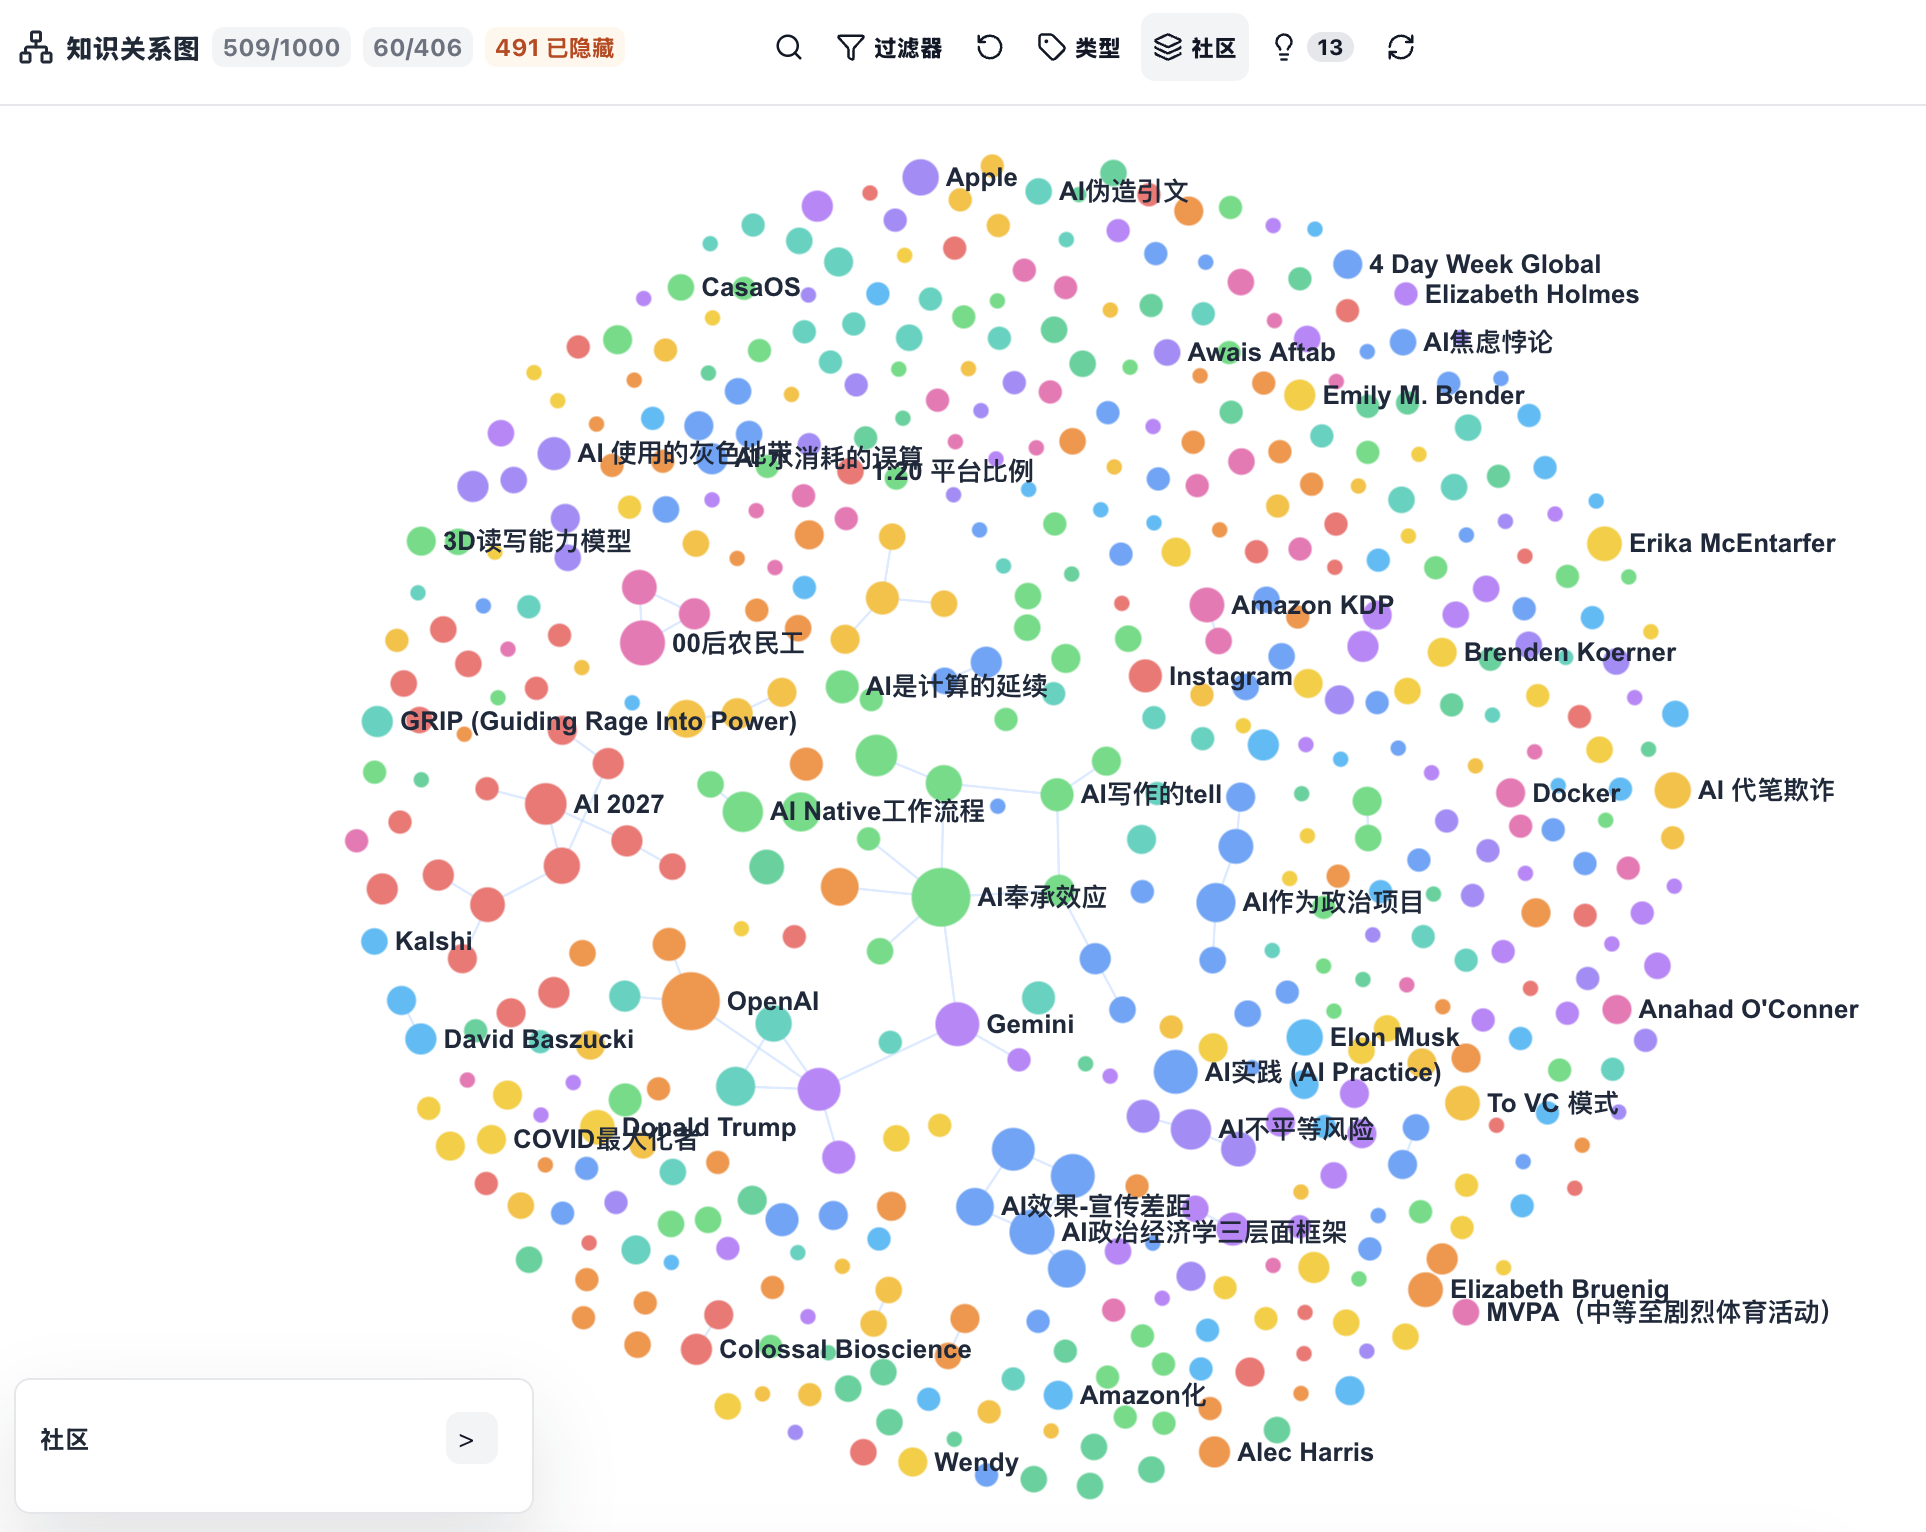Select the Colossal Bioscience node

click(x=696, y=1349)
